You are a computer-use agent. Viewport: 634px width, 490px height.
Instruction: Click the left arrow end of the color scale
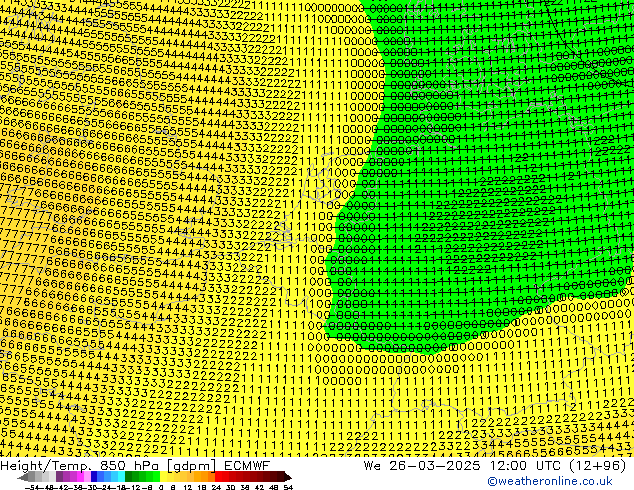22,477
